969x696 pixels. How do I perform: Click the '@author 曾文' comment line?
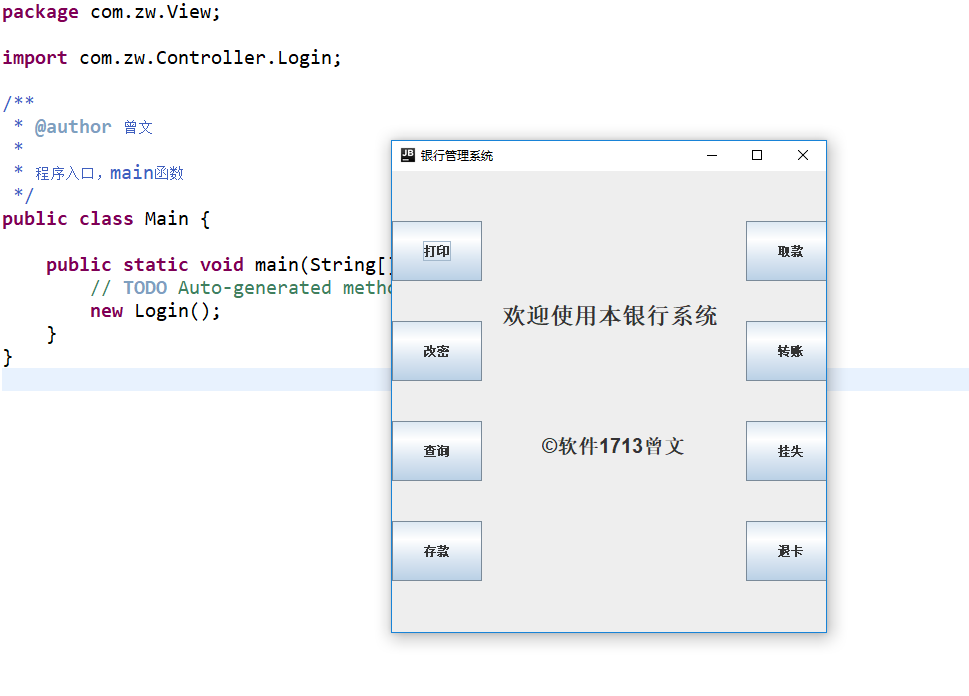84,127
